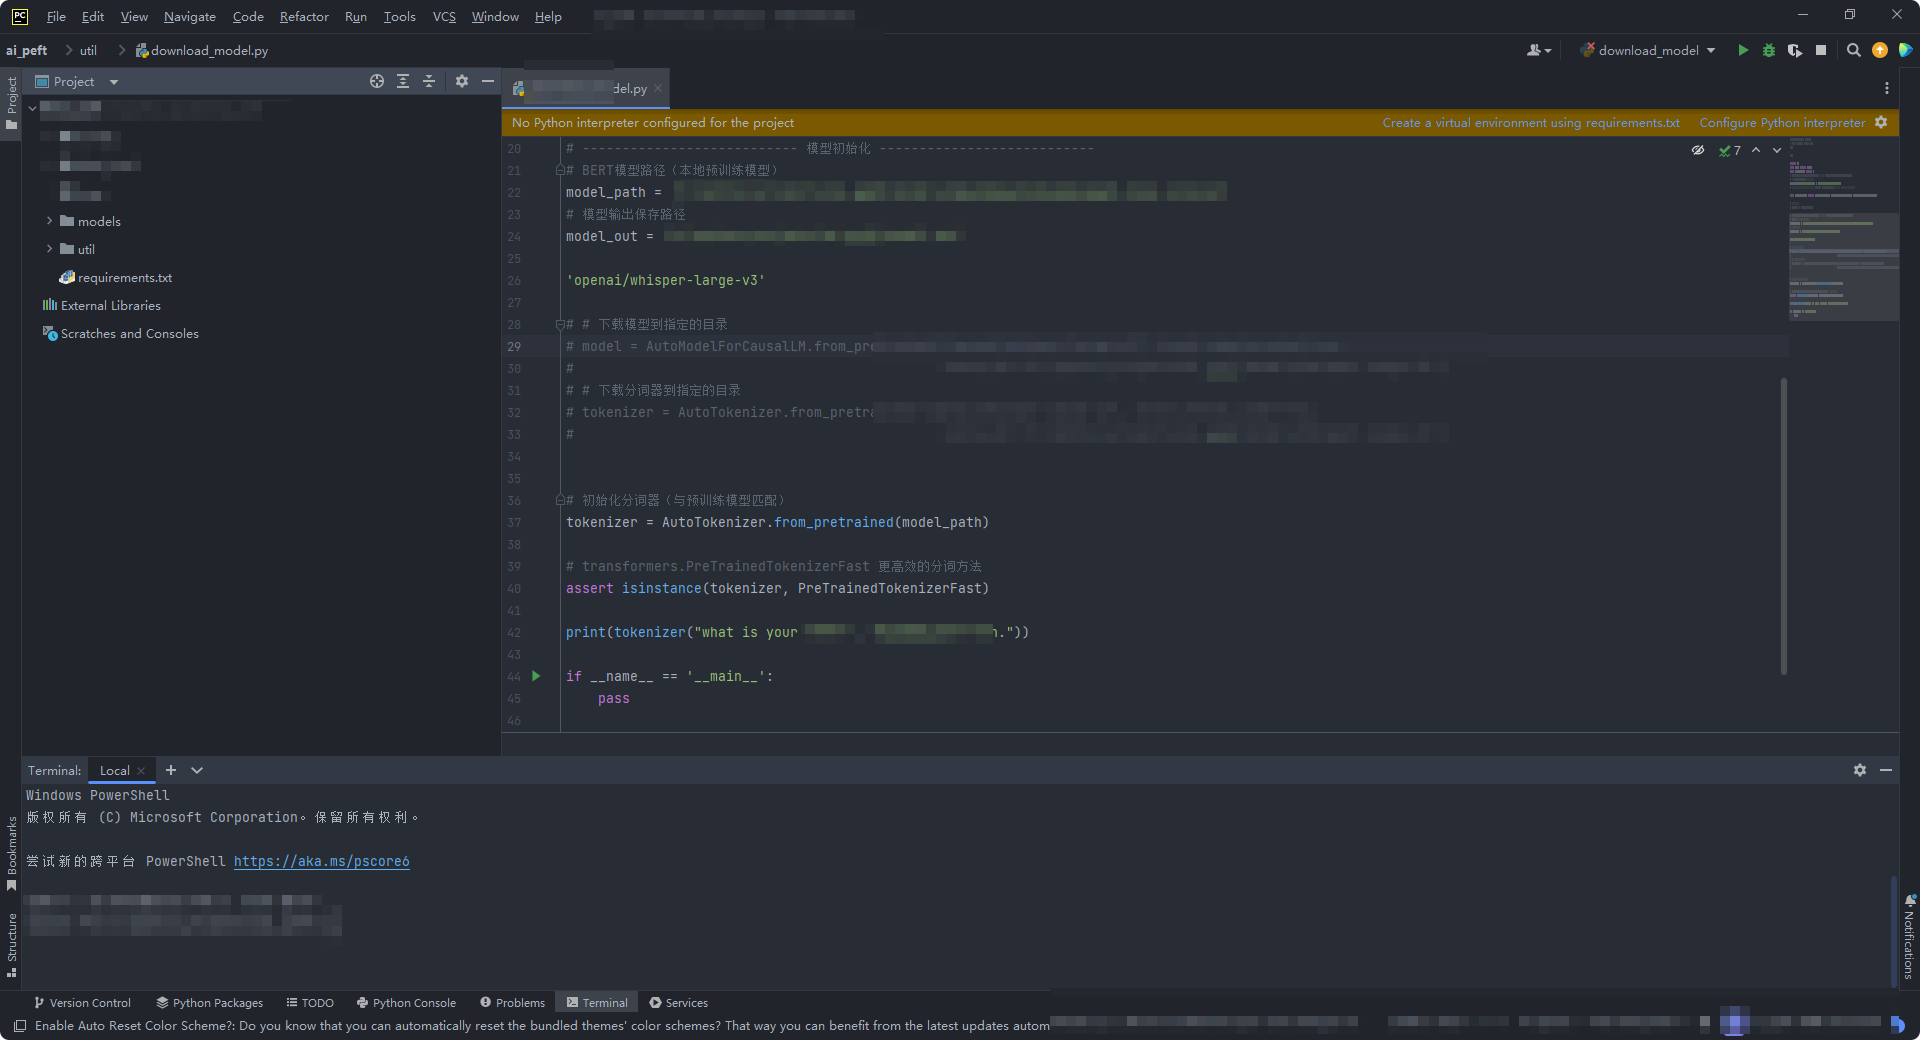Toggle the Project side tab
1920x1040 pixels.
tap(11, 104)
